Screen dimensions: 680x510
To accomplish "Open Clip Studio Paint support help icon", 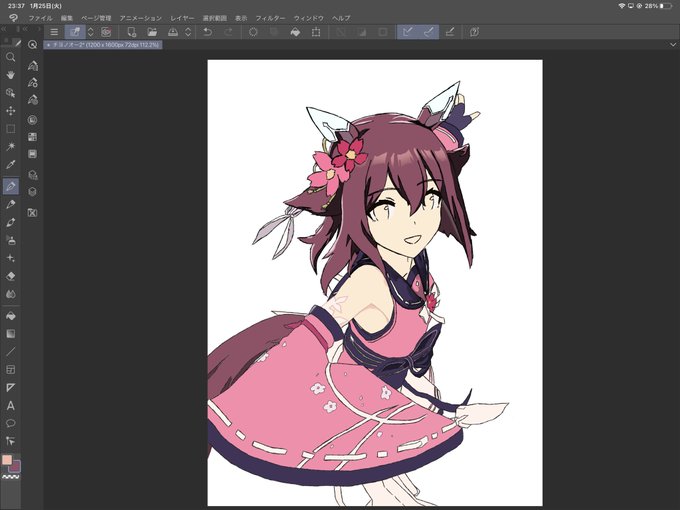I will (x=474, y=32).
